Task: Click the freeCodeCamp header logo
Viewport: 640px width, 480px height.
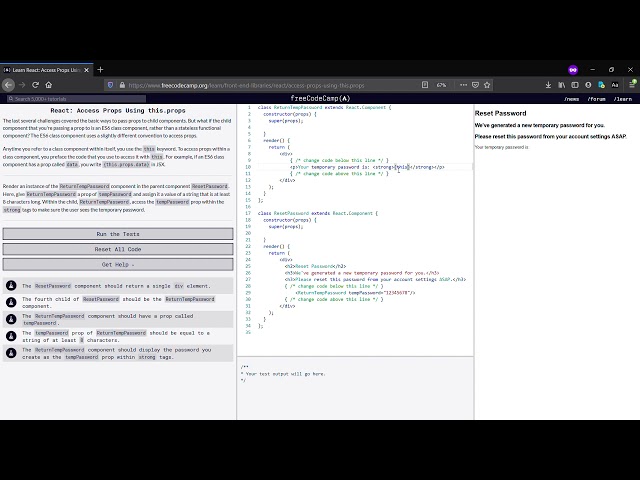Action: point(320,98)
